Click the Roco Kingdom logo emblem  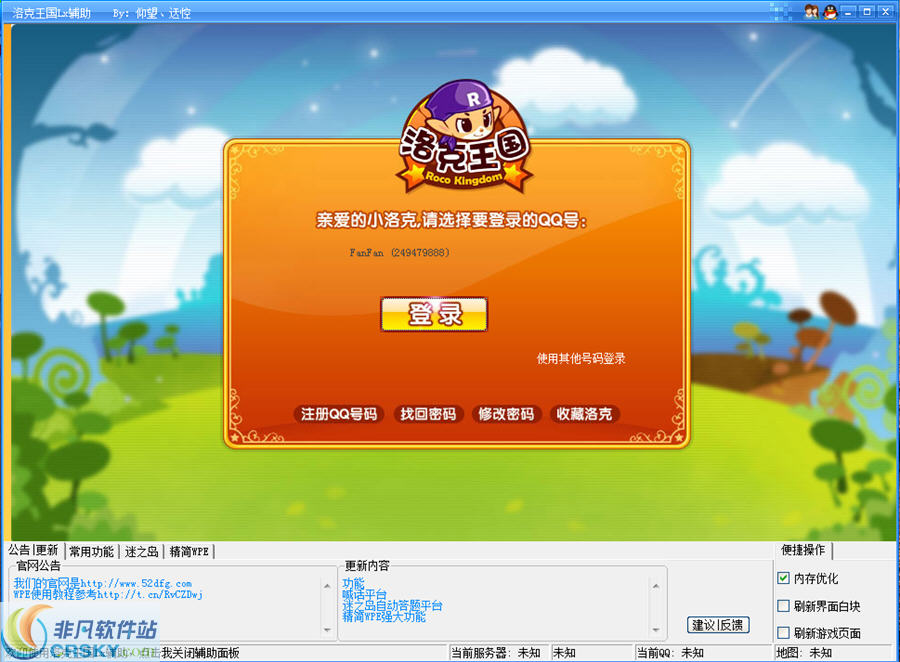[464, 138]
